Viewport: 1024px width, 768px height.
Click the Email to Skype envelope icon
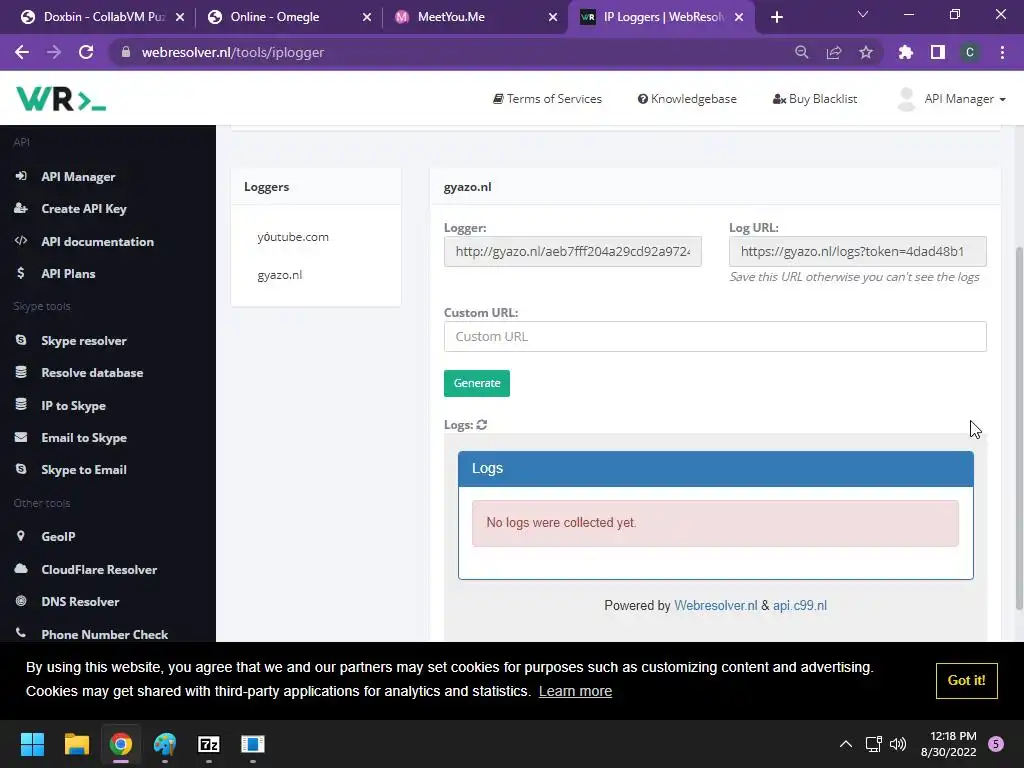click(21, 437)
